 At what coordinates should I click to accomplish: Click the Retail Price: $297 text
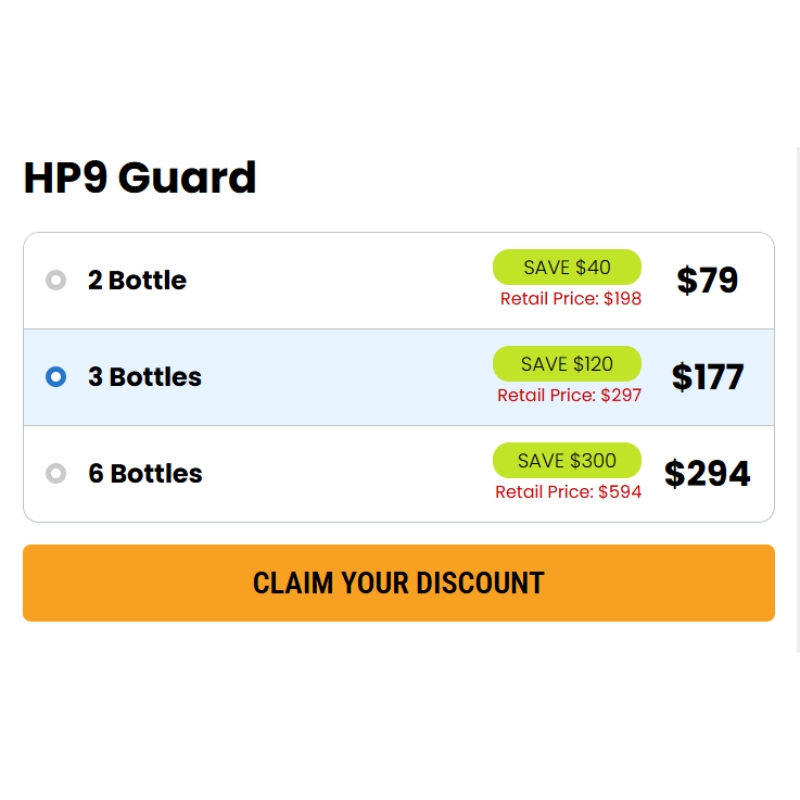(x=569, y=395)
